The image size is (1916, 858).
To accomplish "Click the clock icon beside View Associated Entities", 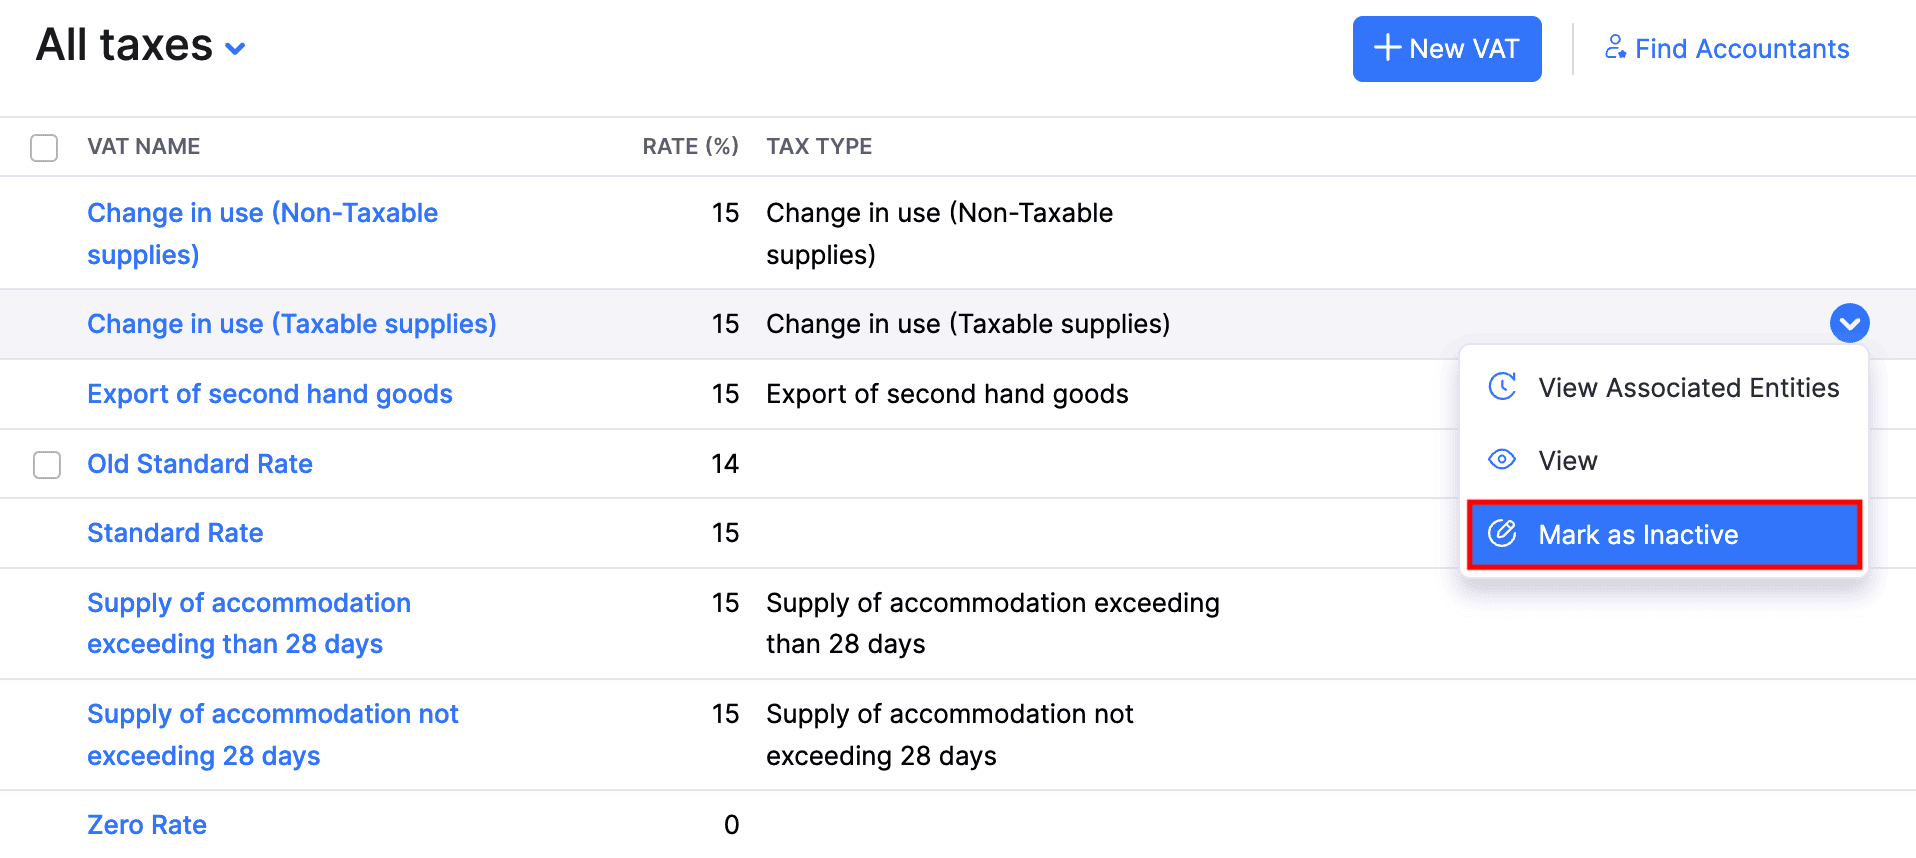I will tap(1502, 387).
